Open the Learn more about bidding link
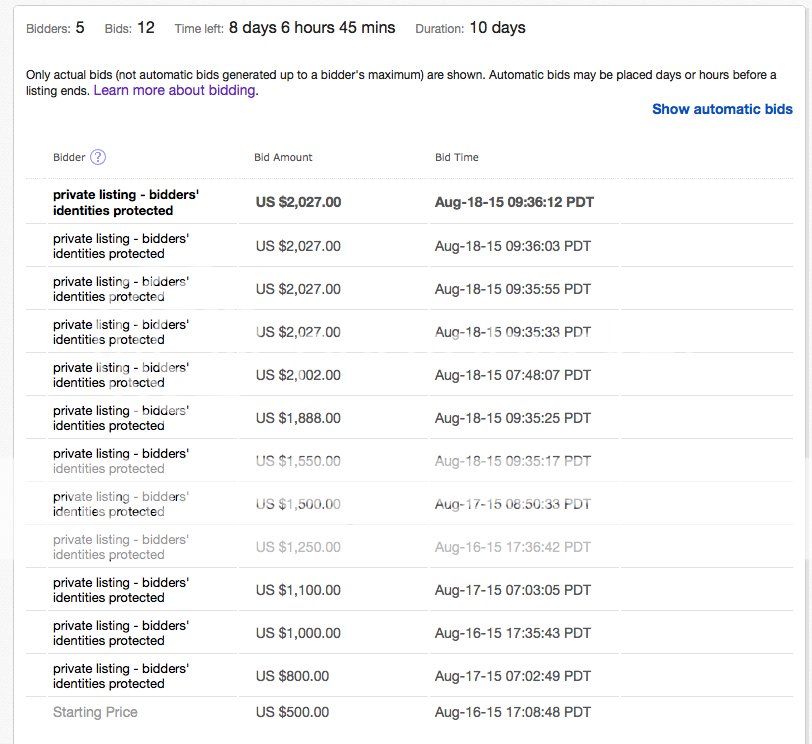This screenshot has height=744, width=812. click(x=175, y=91)
